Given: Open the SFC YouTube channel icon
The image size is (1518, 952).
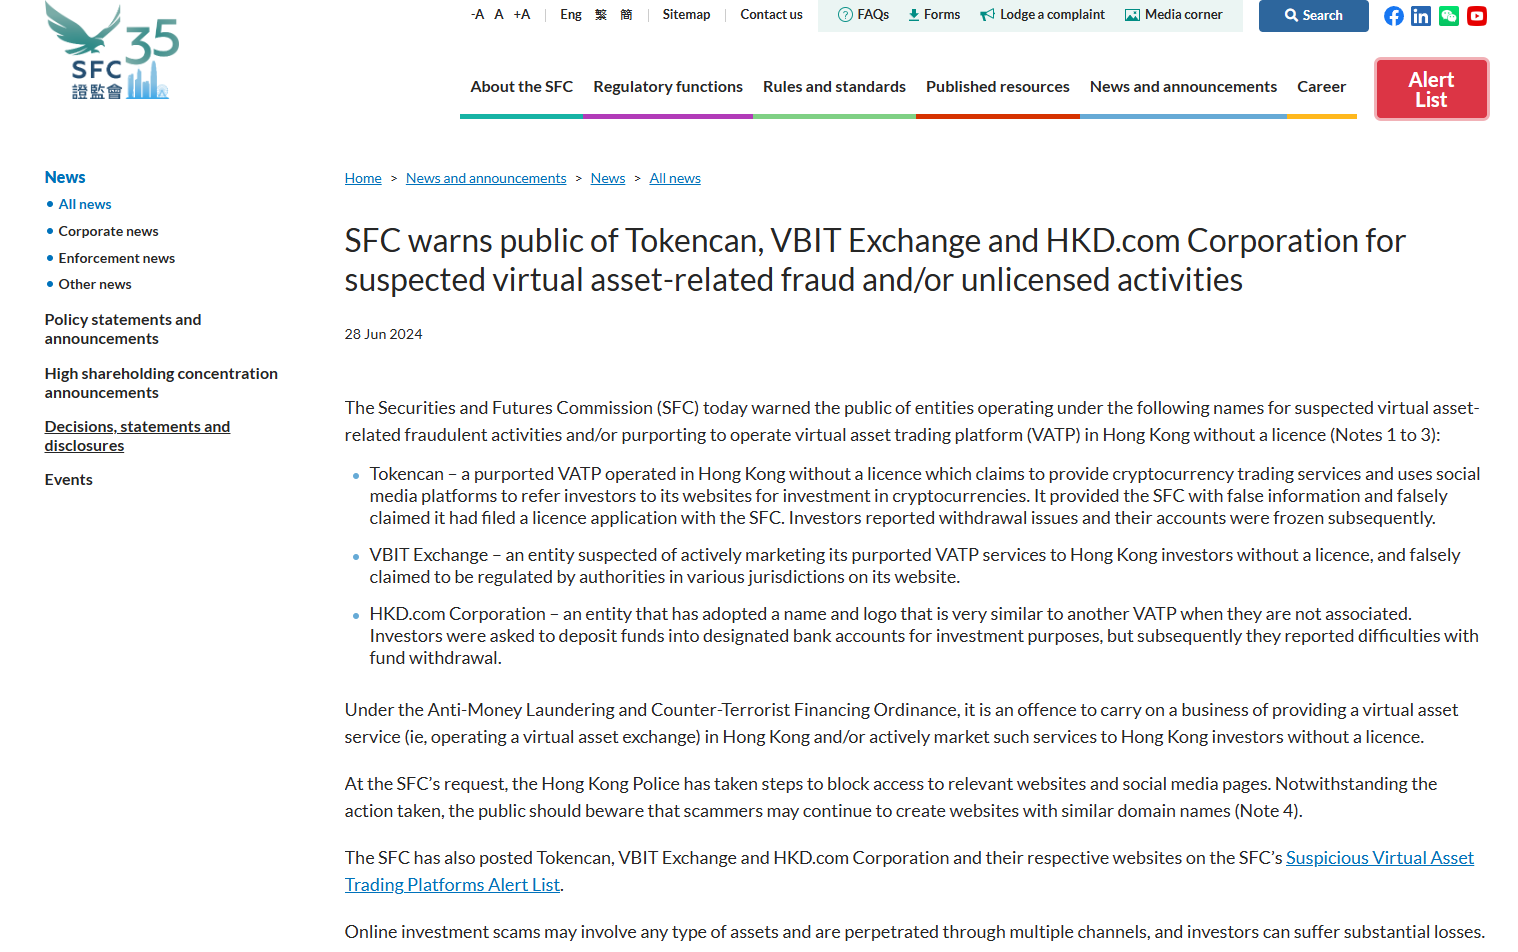Looking at the screenshot, I should coord(1477,16).
